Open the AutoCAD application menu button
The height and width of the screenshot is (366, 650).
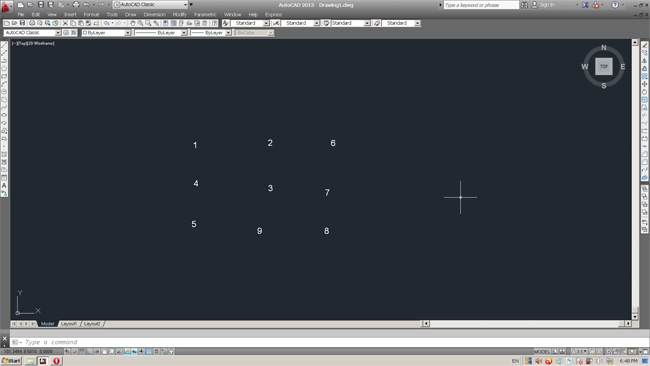pos(6,6)
